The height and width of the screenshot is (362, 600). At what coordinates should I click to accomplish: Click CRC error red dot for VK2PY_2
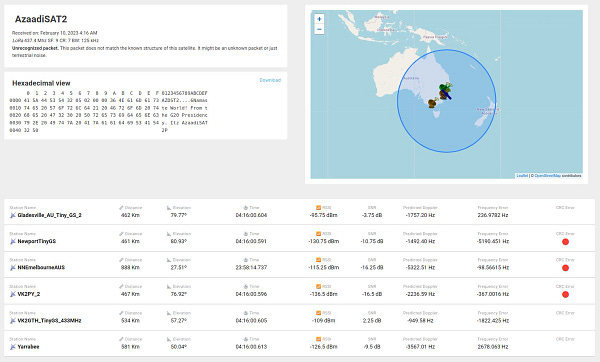point(565,295)
